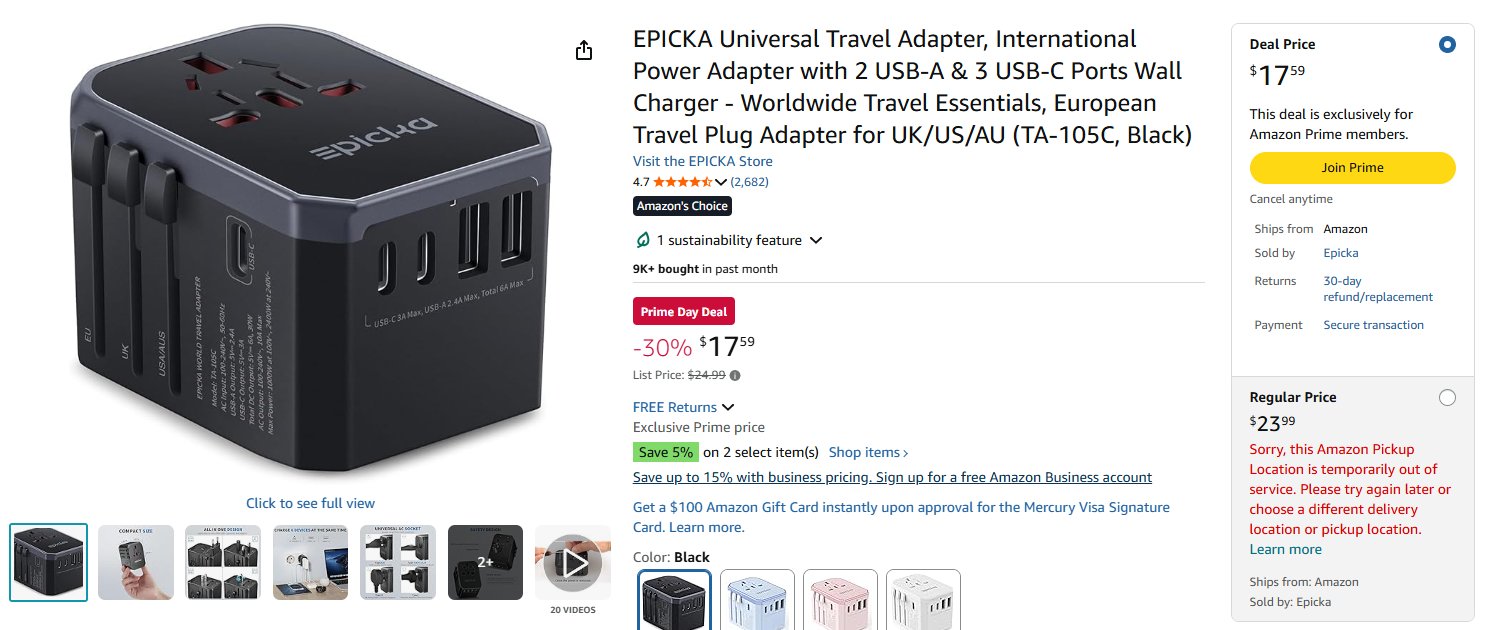
Task: Click the Prime Day Deal badge
Action: tap(684, 312)
